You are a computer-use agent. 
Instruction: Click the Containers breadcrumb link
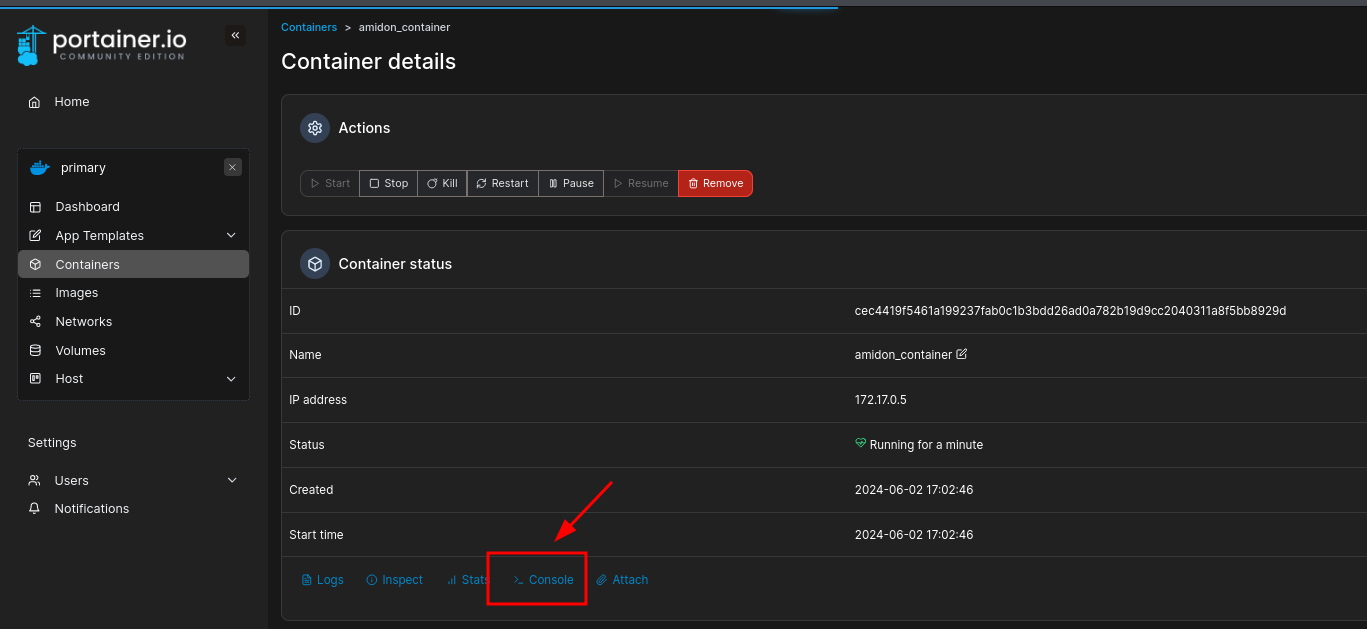tap(309, 27)
